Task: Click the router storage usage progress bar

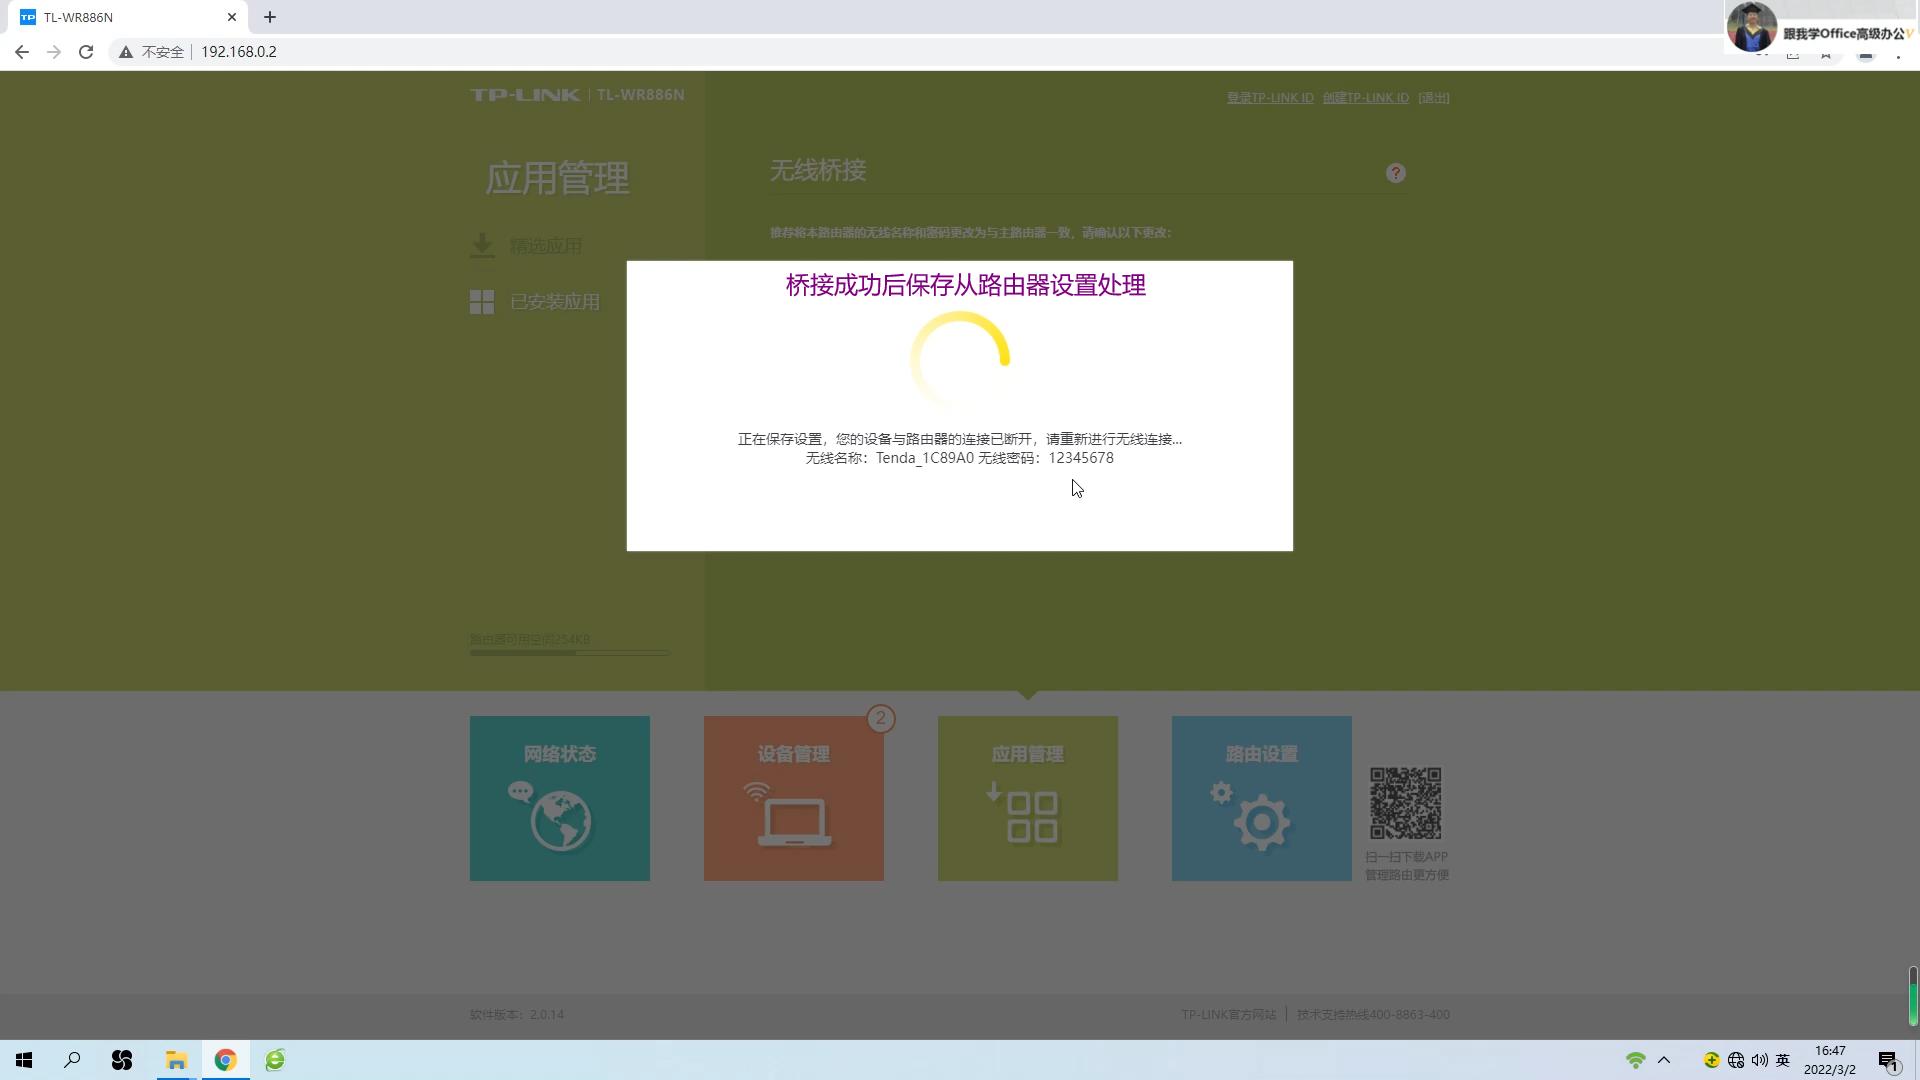Action: (x=568, y=652)
